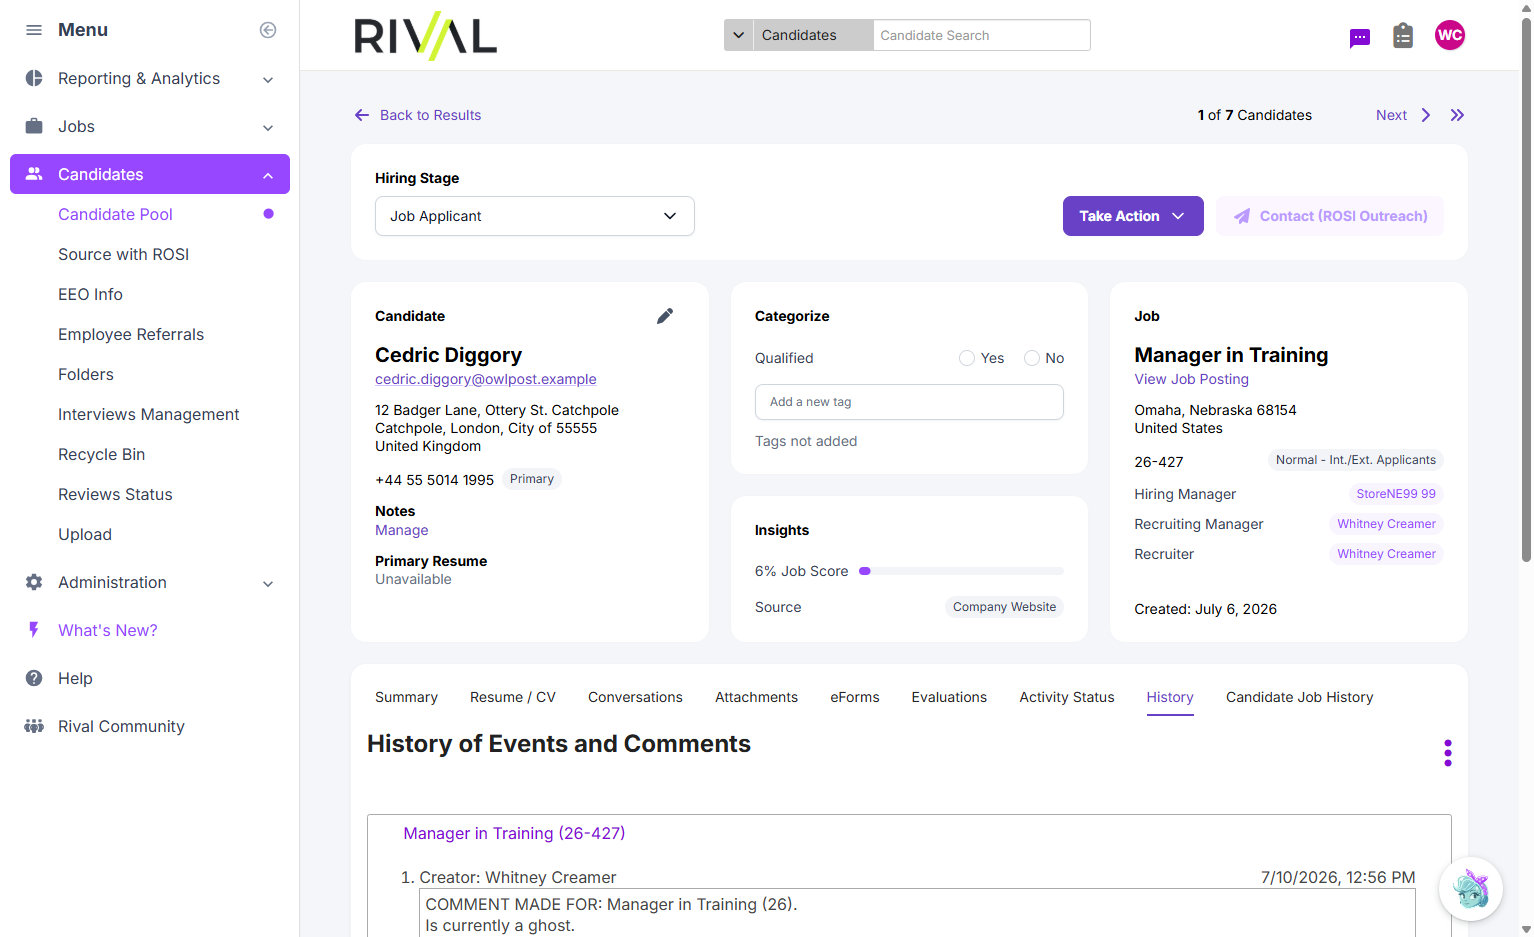Open the View Job Posting link
The image size is (1534, 937).
click(1191, 379)
